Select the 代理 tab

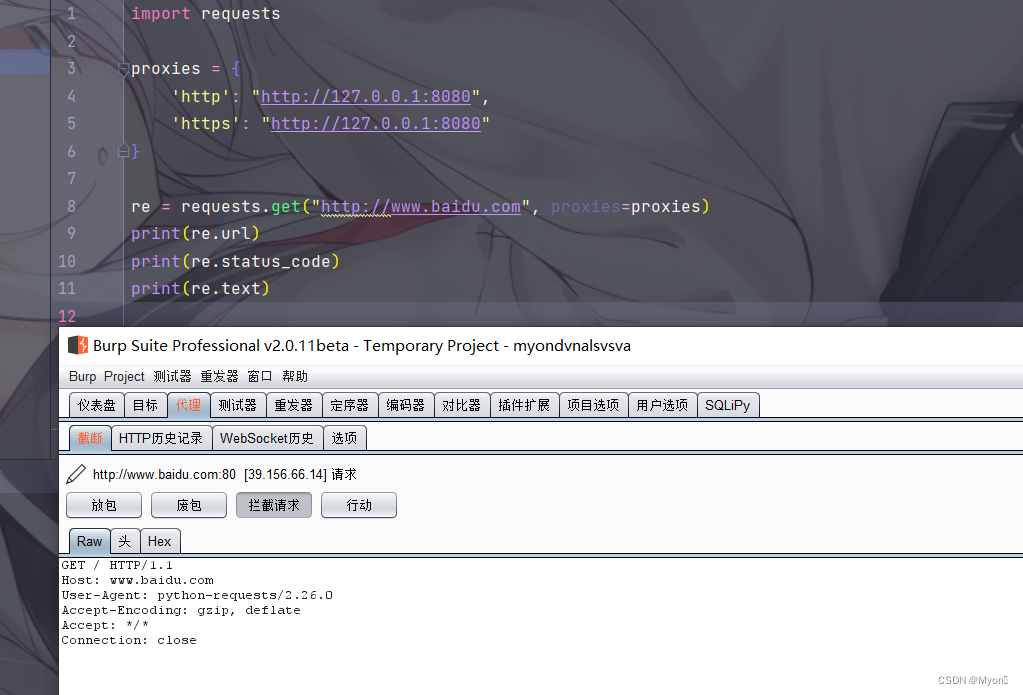tap(189, 405)
